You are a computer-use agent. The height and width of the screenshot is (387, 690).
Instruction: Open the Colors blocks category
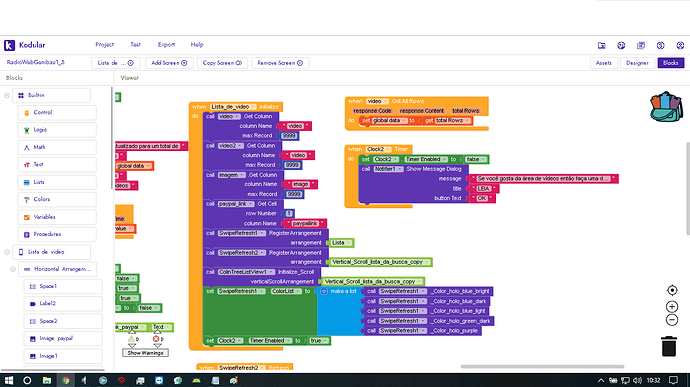click(x=57, y=199)
